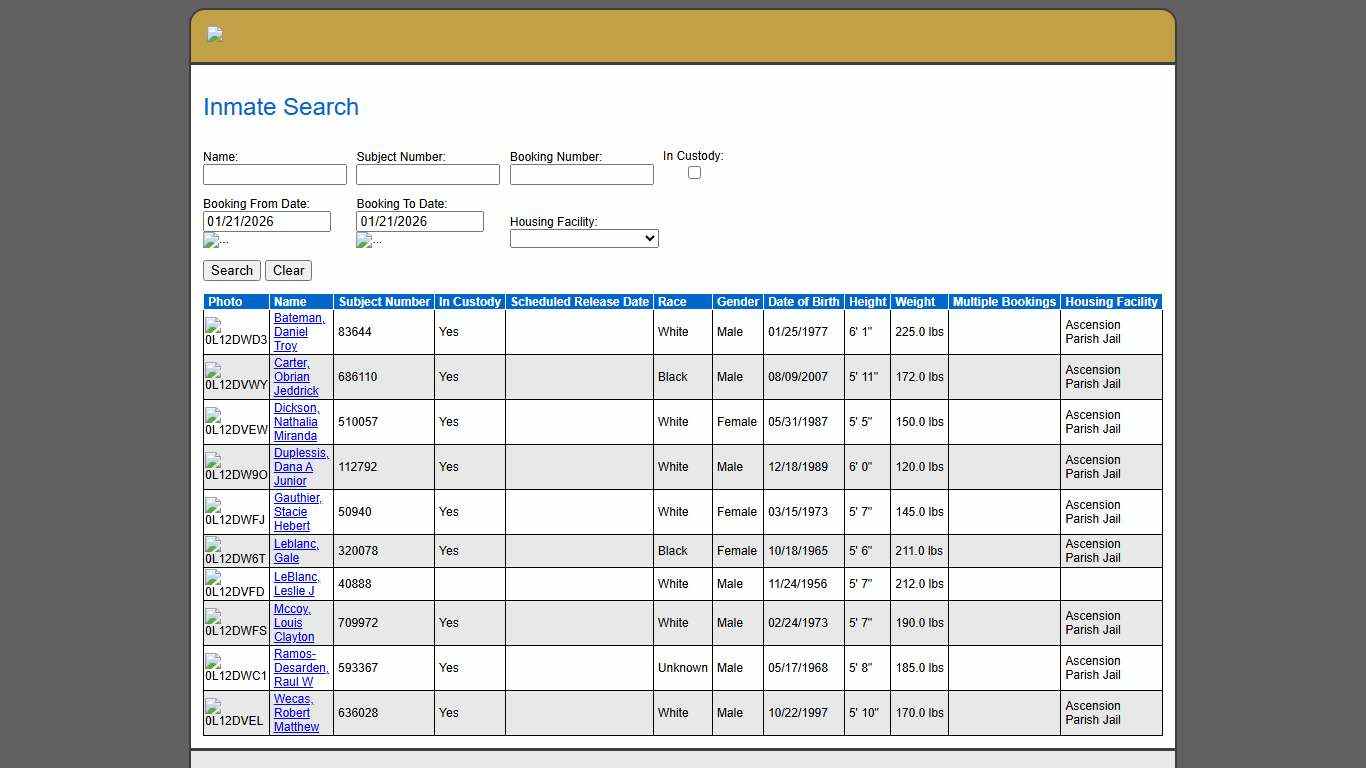Open Leblanc, Gale's record

296,551
